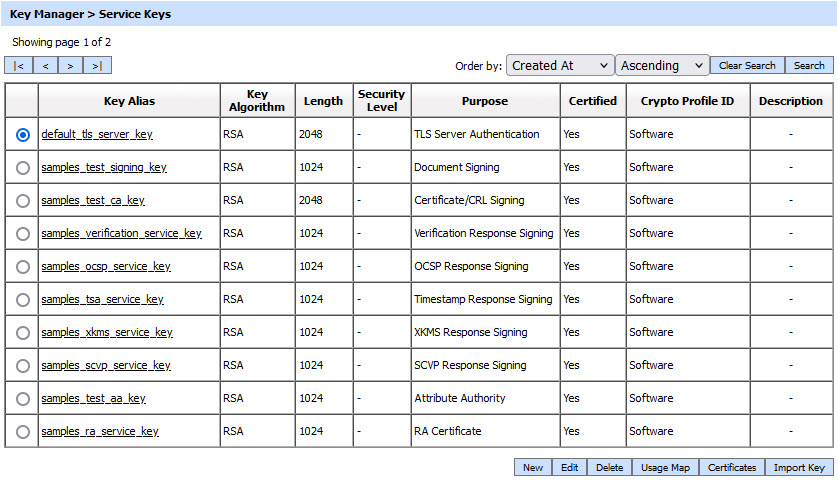Image resolution: width=838 pixels, height=481 pixels.
Task: Open the samples_test_ca_key link
Action: [93, 201]
